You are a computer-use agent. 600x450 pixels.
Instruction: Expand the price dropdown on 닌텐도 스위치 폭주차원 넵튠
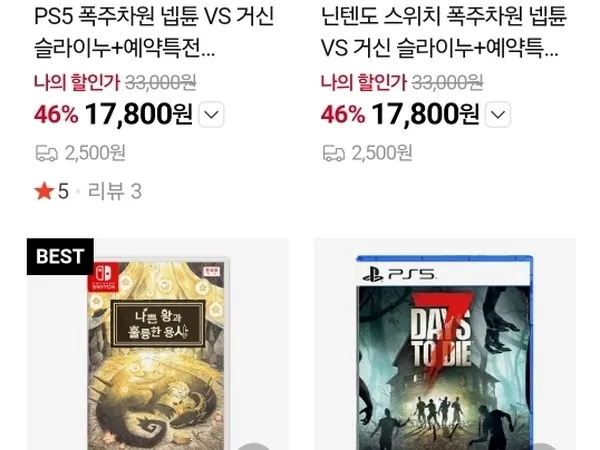498,114
